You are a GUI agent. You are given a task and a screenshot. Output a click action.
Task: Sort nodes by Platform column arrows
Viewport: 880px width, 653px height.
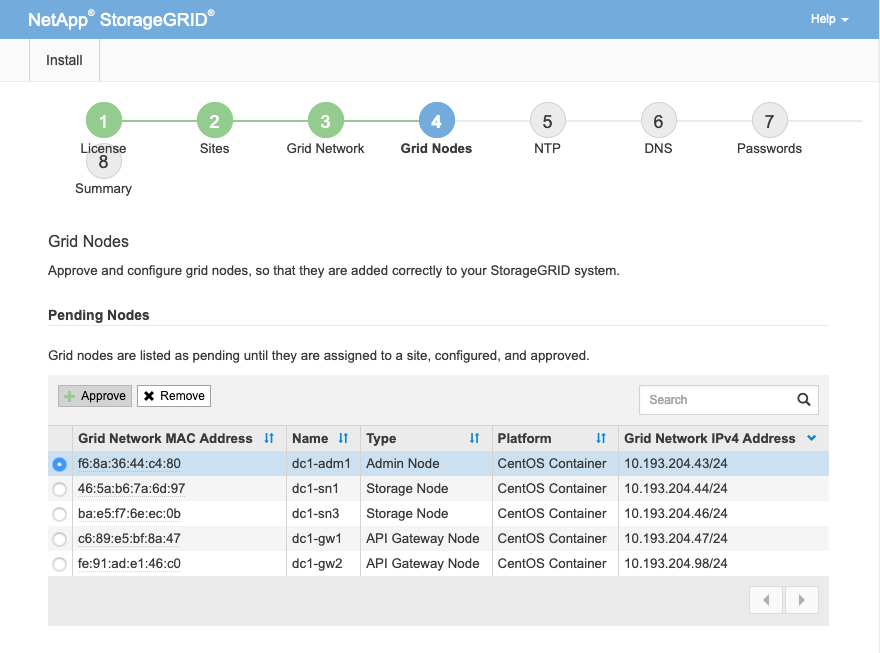click(x=601, y=439)
